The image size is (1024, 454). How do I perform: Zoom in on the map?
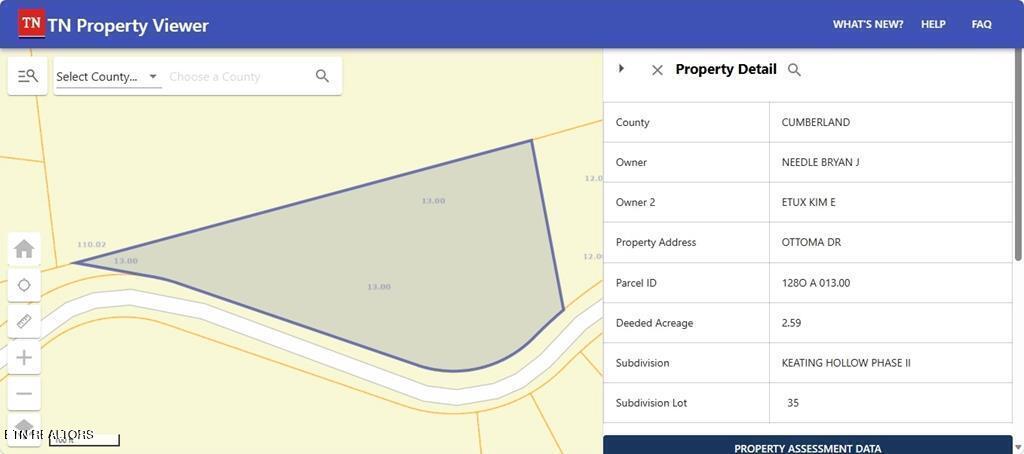pos(24,357)
